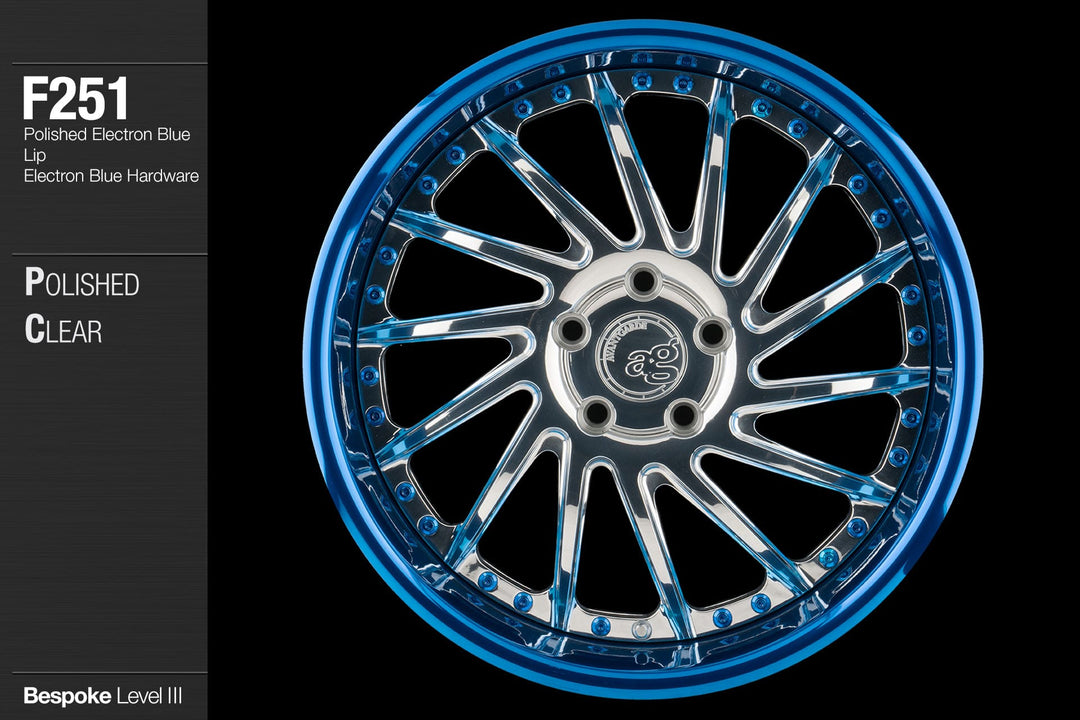Click the left lug hole
Image resolution: width=1080 pixels, height=720 pixels.
[x=575, y=329]
